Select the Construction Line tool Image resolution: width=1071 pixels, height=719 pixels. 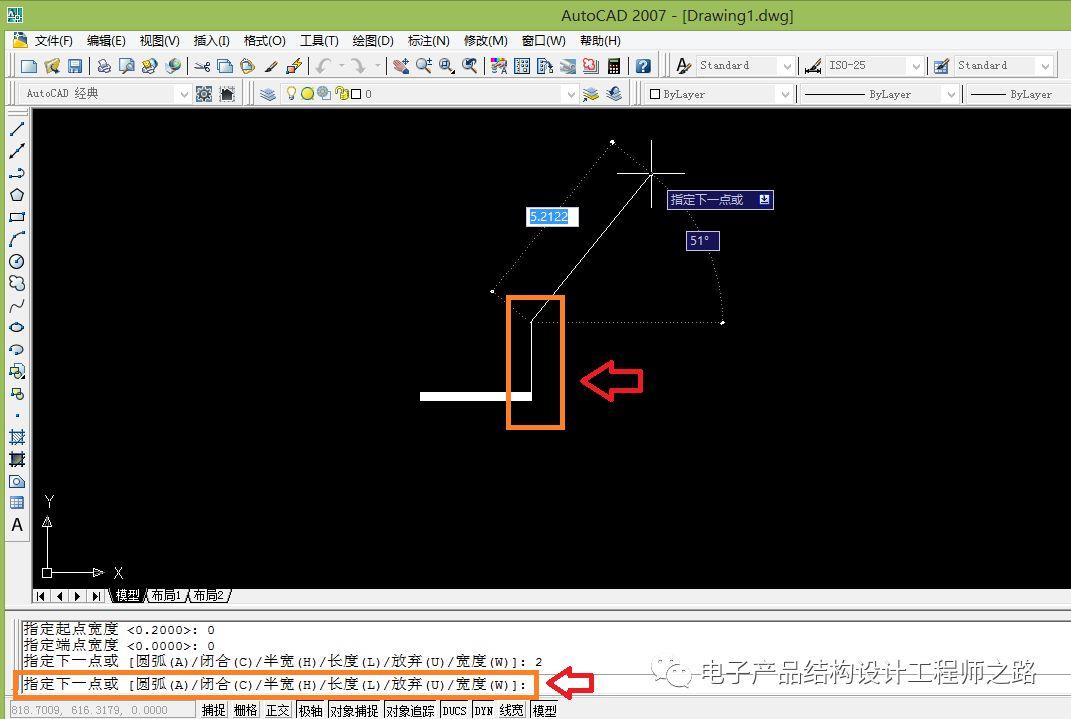pos(17,151)
